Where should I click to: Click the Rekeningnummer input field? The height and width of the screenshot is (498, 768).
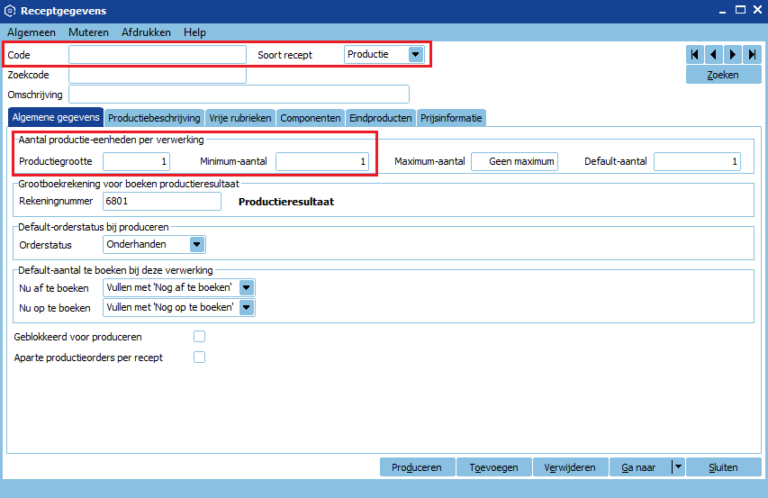(161, 201)
